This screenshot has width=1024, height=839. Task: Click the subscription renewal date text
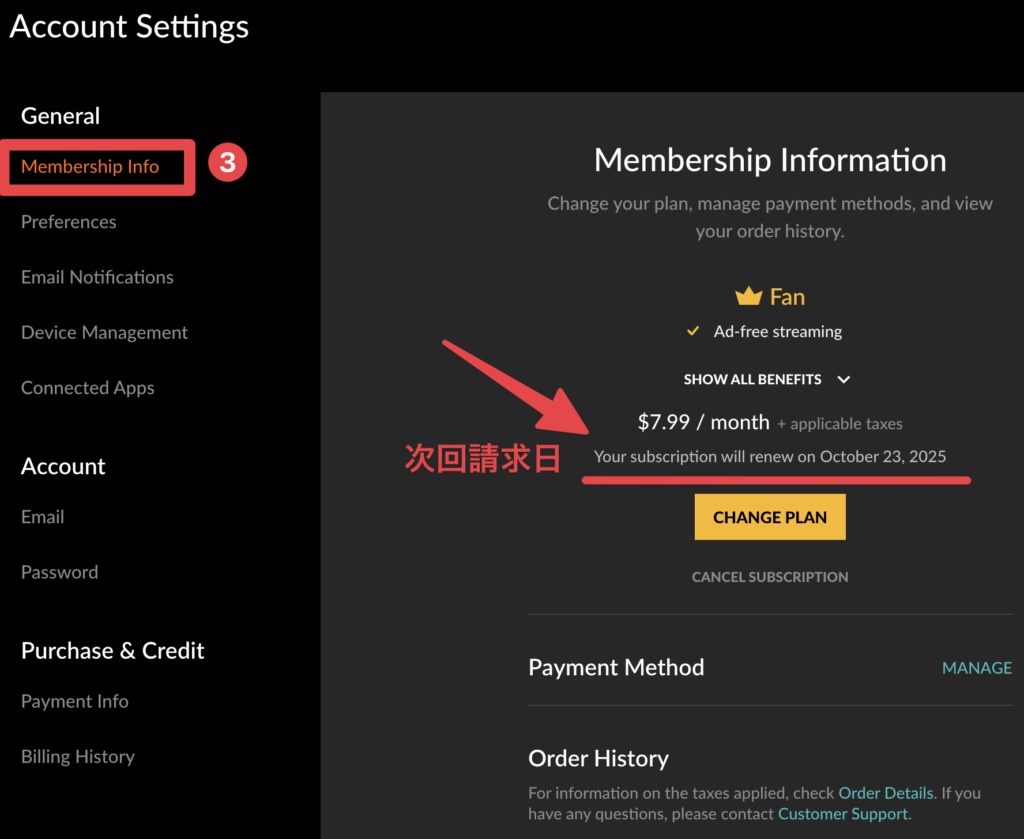(x=770, y=456)
